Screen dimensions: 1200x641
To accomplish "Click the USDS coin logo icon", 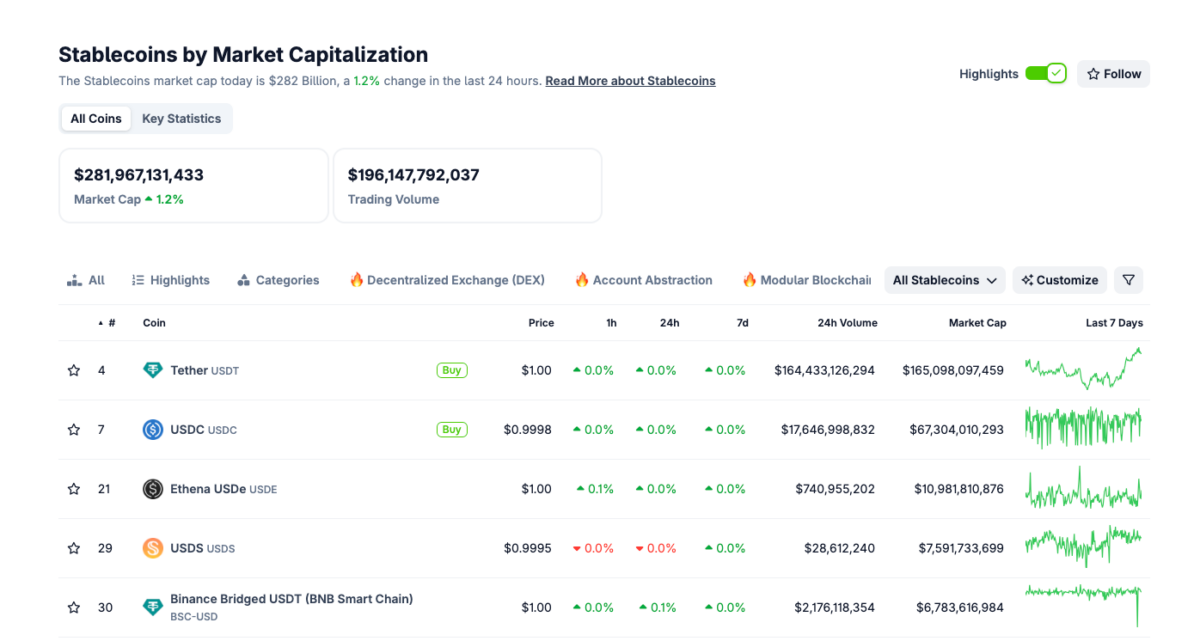I will [x=152, y=548].
